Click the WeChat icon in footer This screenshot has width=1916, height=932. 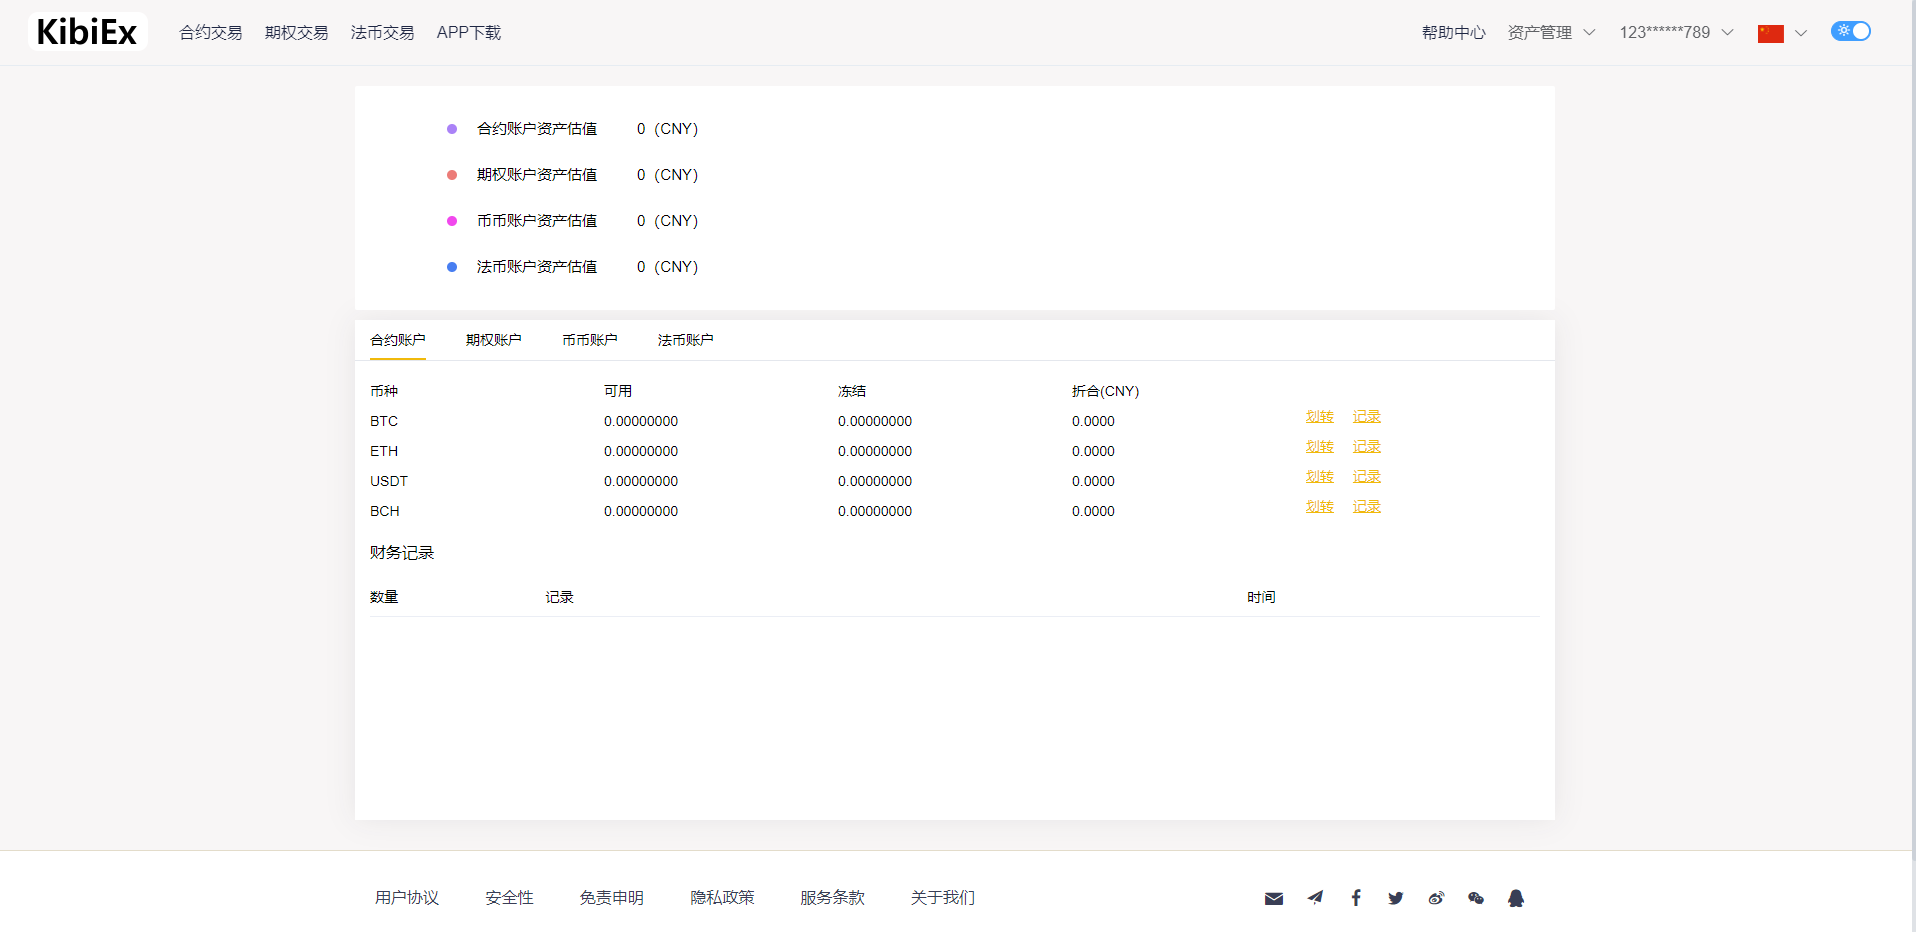pos(1476,897)
